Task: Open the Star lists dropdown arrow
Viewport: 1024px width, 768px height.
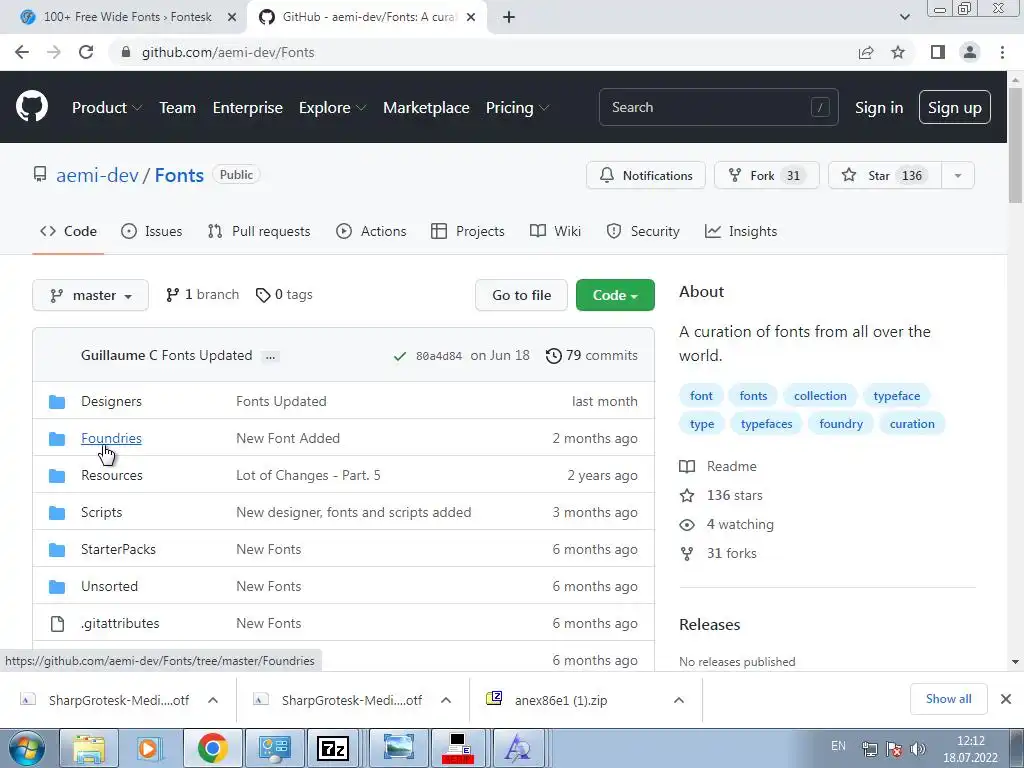Action: coord(957,176)
